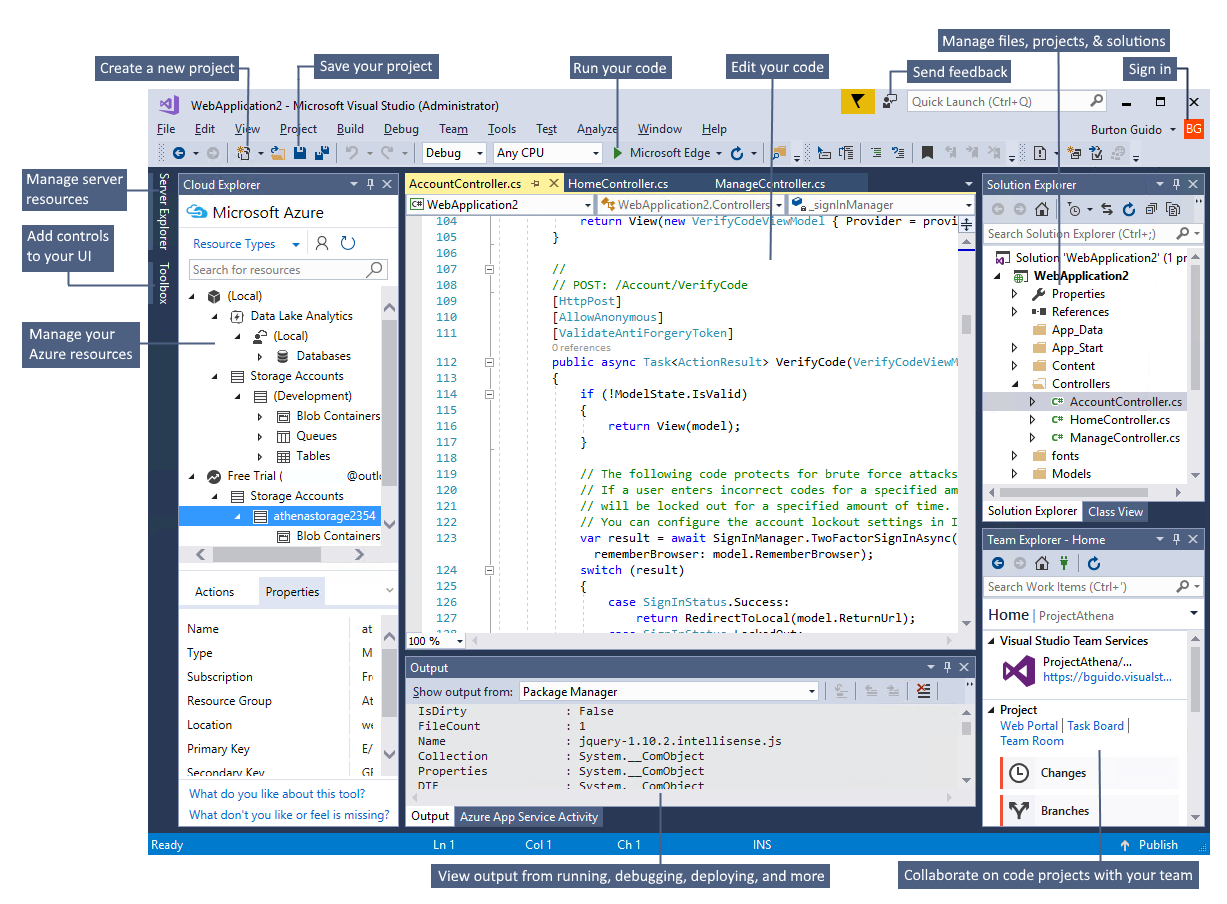Click the Refresh icon in Solution Explorer

click(1130, 209)
